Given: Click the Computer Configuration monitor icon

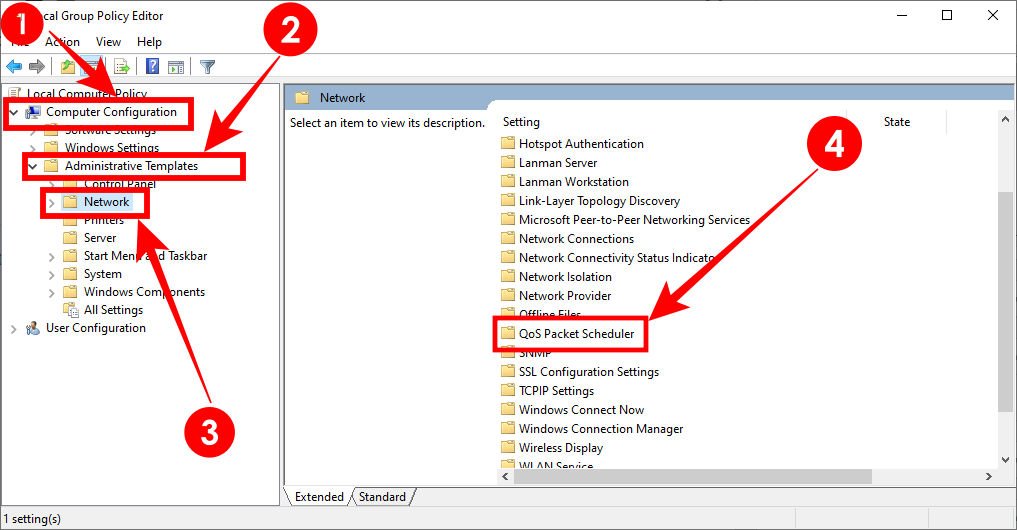Looking at the screenshot, I should point(32,112).
